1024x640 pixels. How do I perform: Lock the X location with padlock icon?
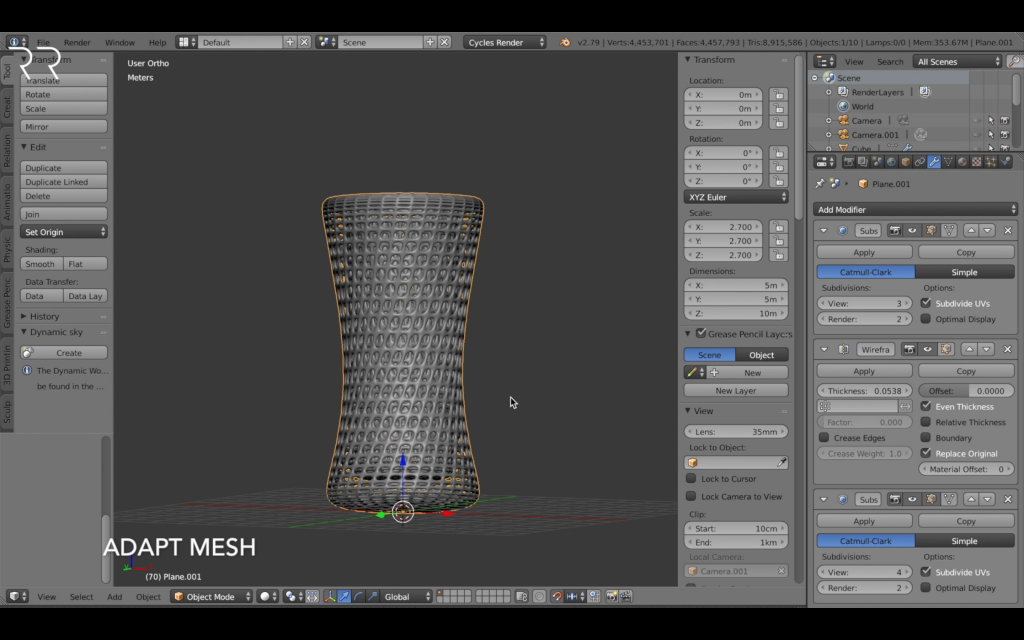[x=778, y=94]
